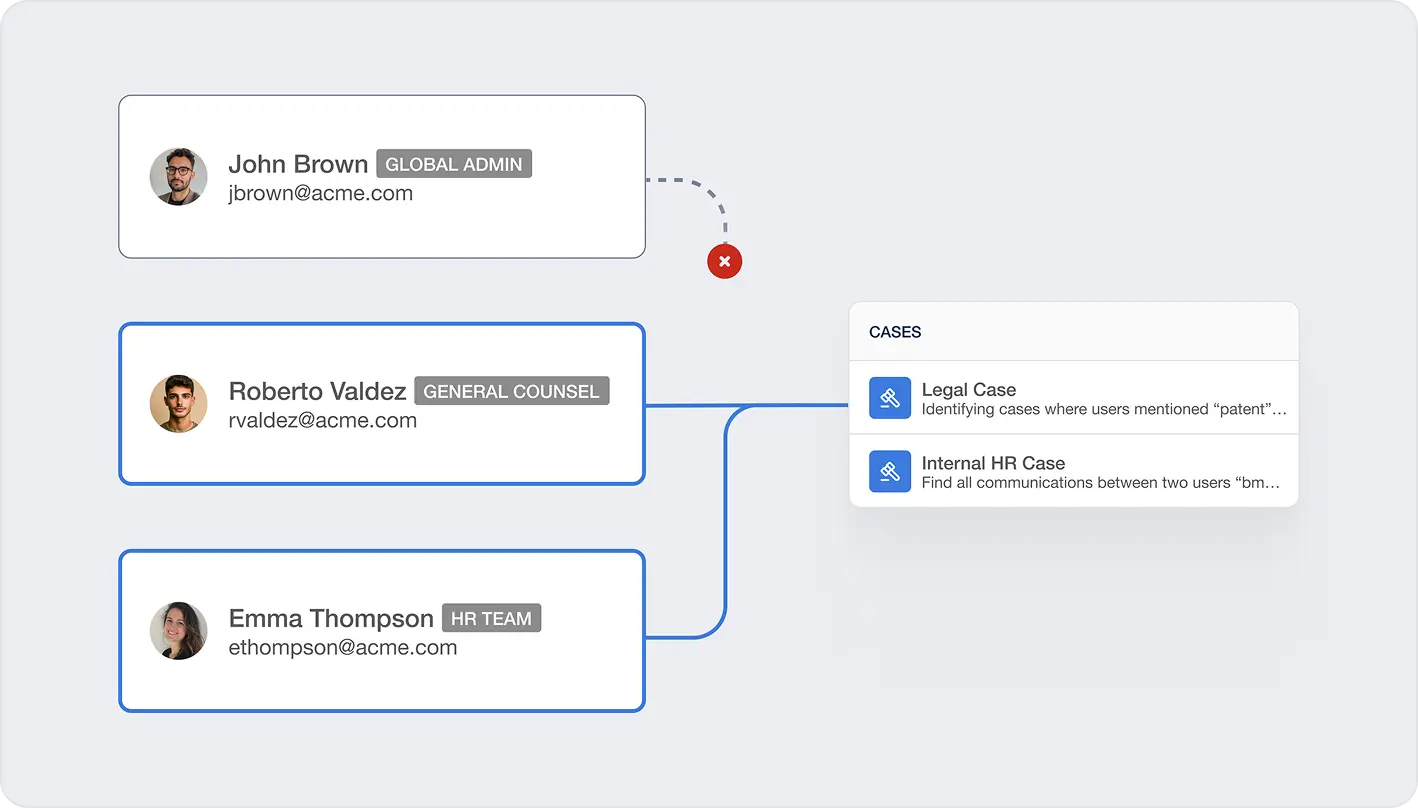The height and width of the screenshot is (808, 1418).
Task: Select Roberto Valdez's profile avatar
Action: pyautogui.click(x=178, y=404)
